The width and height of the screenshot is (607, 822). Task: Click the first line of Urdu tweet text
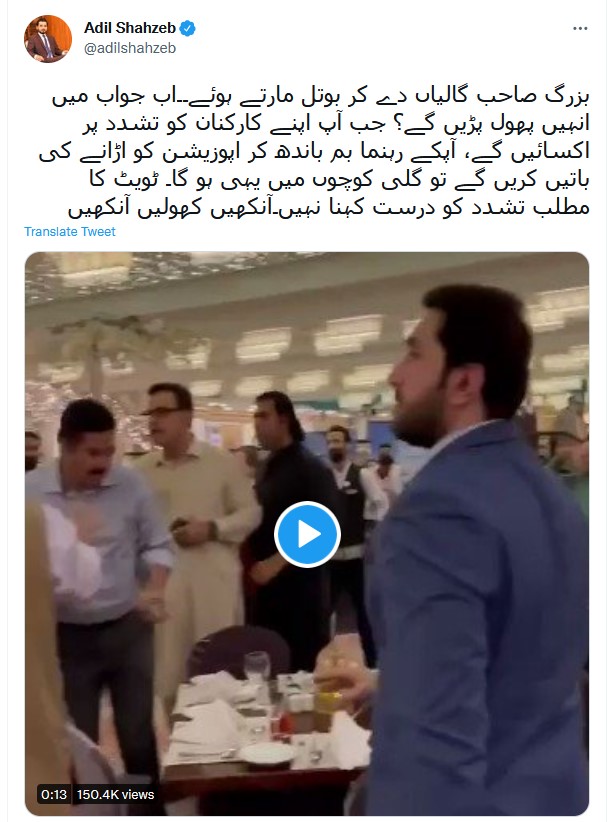point(321,96)
